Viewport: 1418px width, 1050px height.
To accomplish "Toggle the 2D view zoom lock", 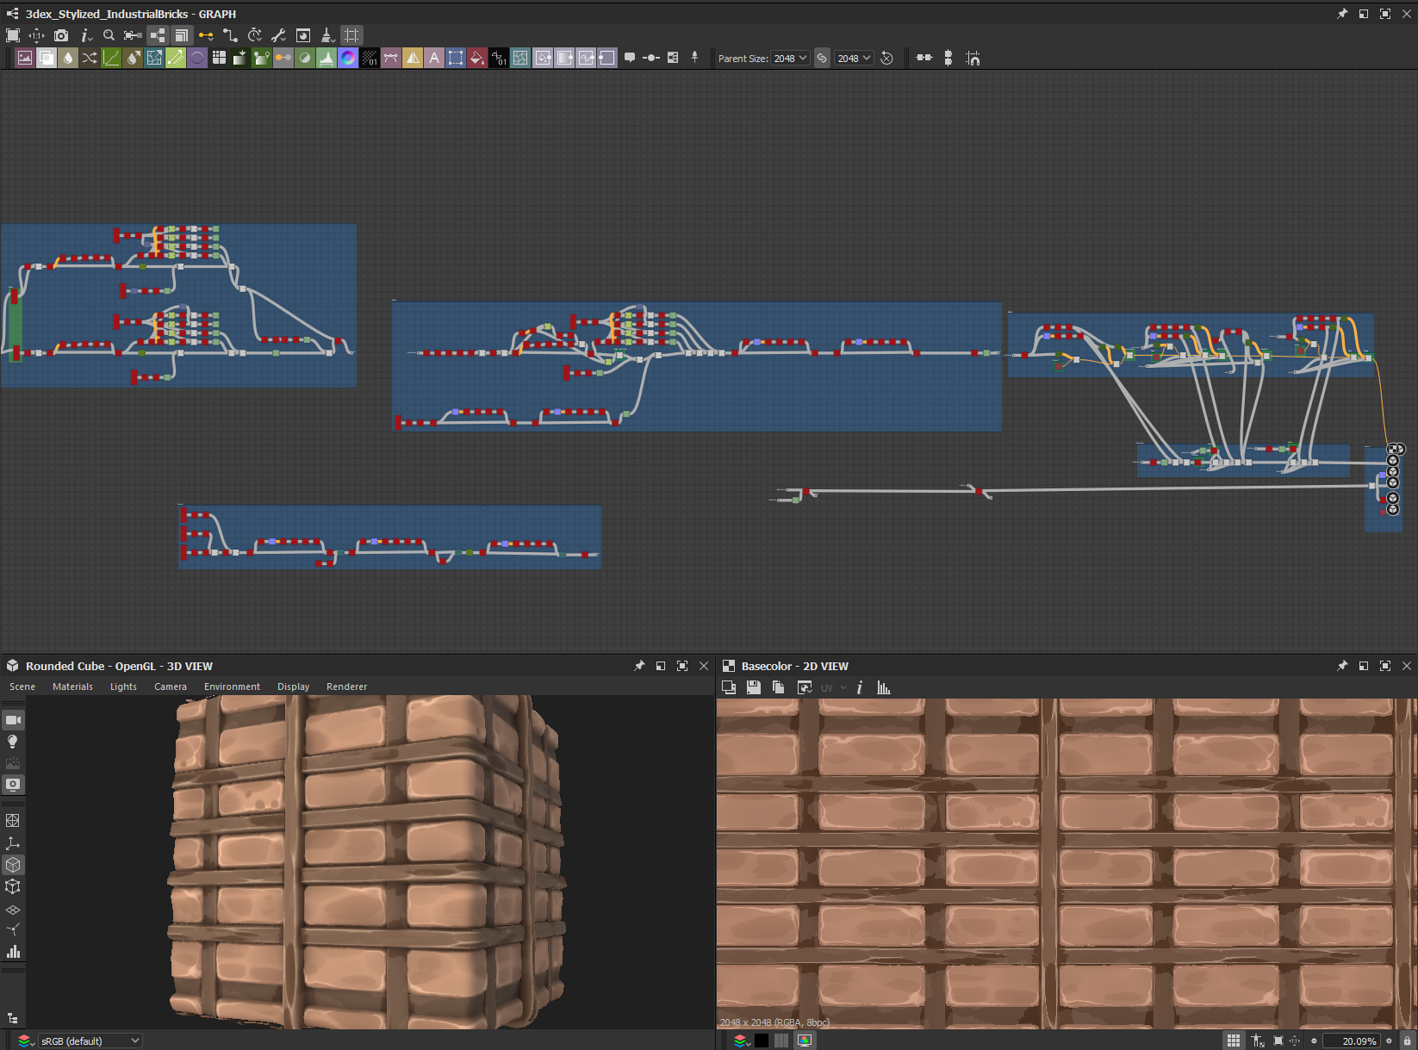I will (x=1407, y=1041).
